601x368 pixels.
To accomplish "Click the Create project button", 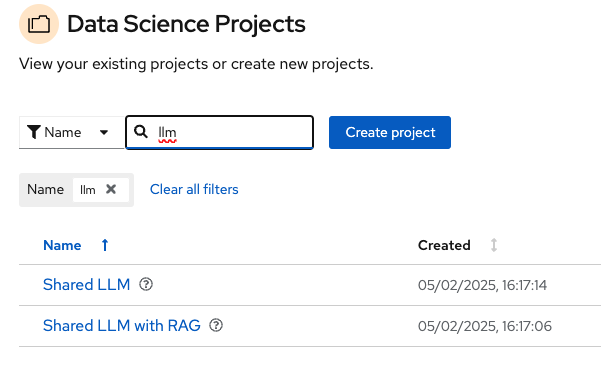I will click(390, 133).
